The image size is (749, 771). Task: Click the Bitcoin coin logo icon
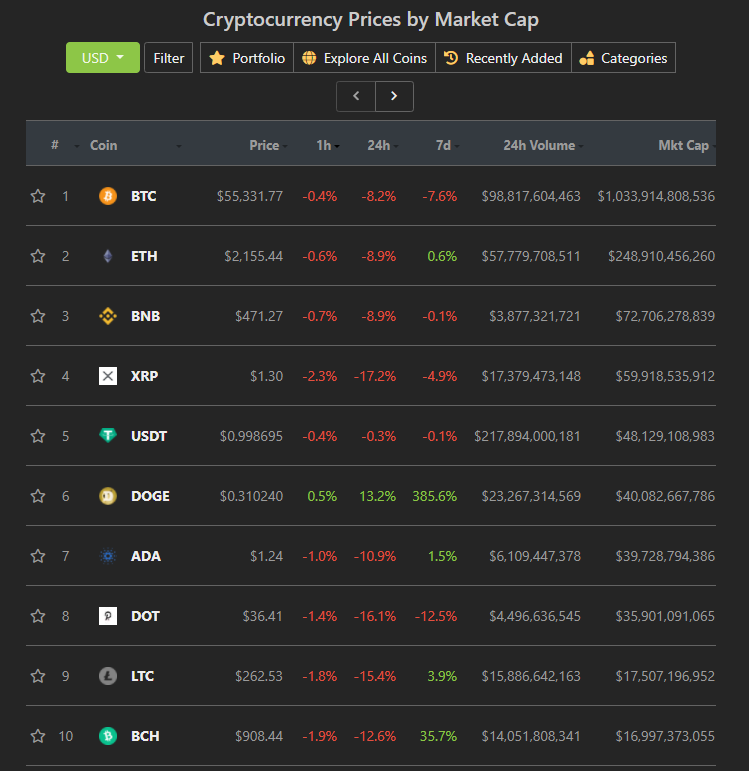pos(108,196)
